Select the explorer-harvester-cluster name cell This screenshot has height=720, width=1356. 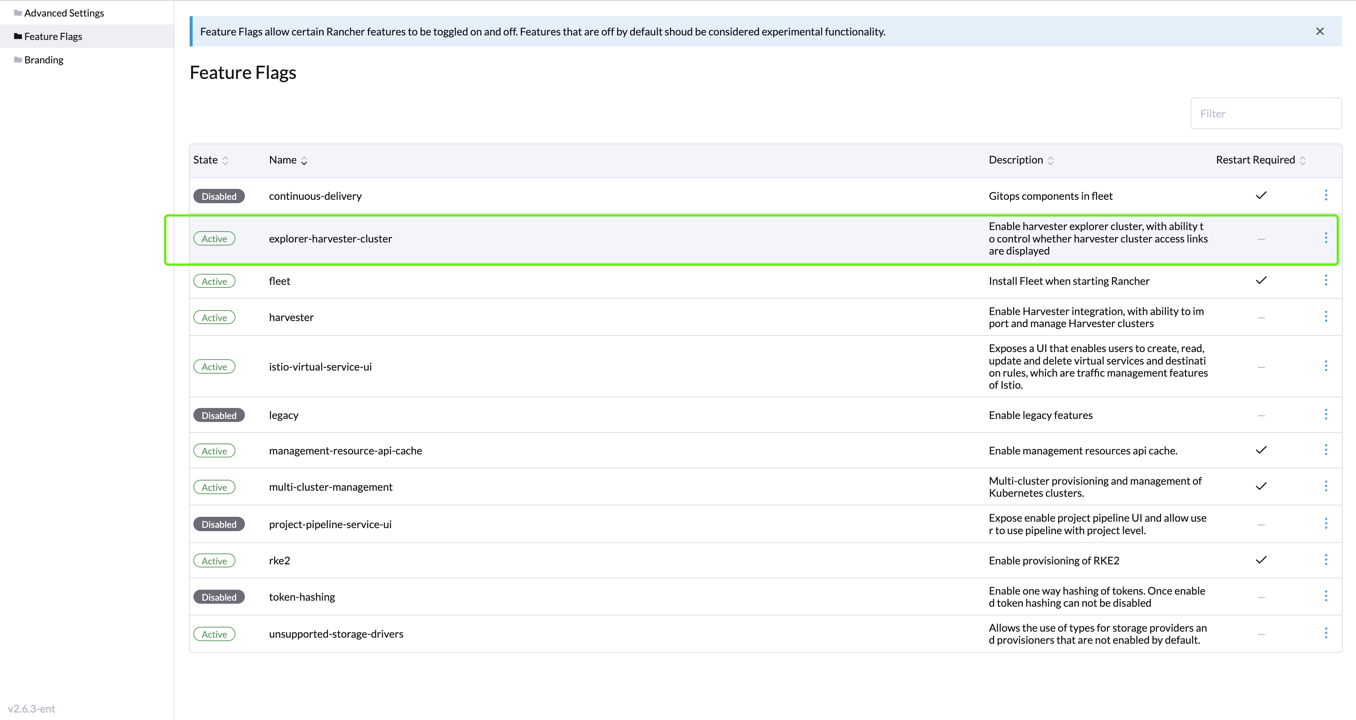point(330,239)
